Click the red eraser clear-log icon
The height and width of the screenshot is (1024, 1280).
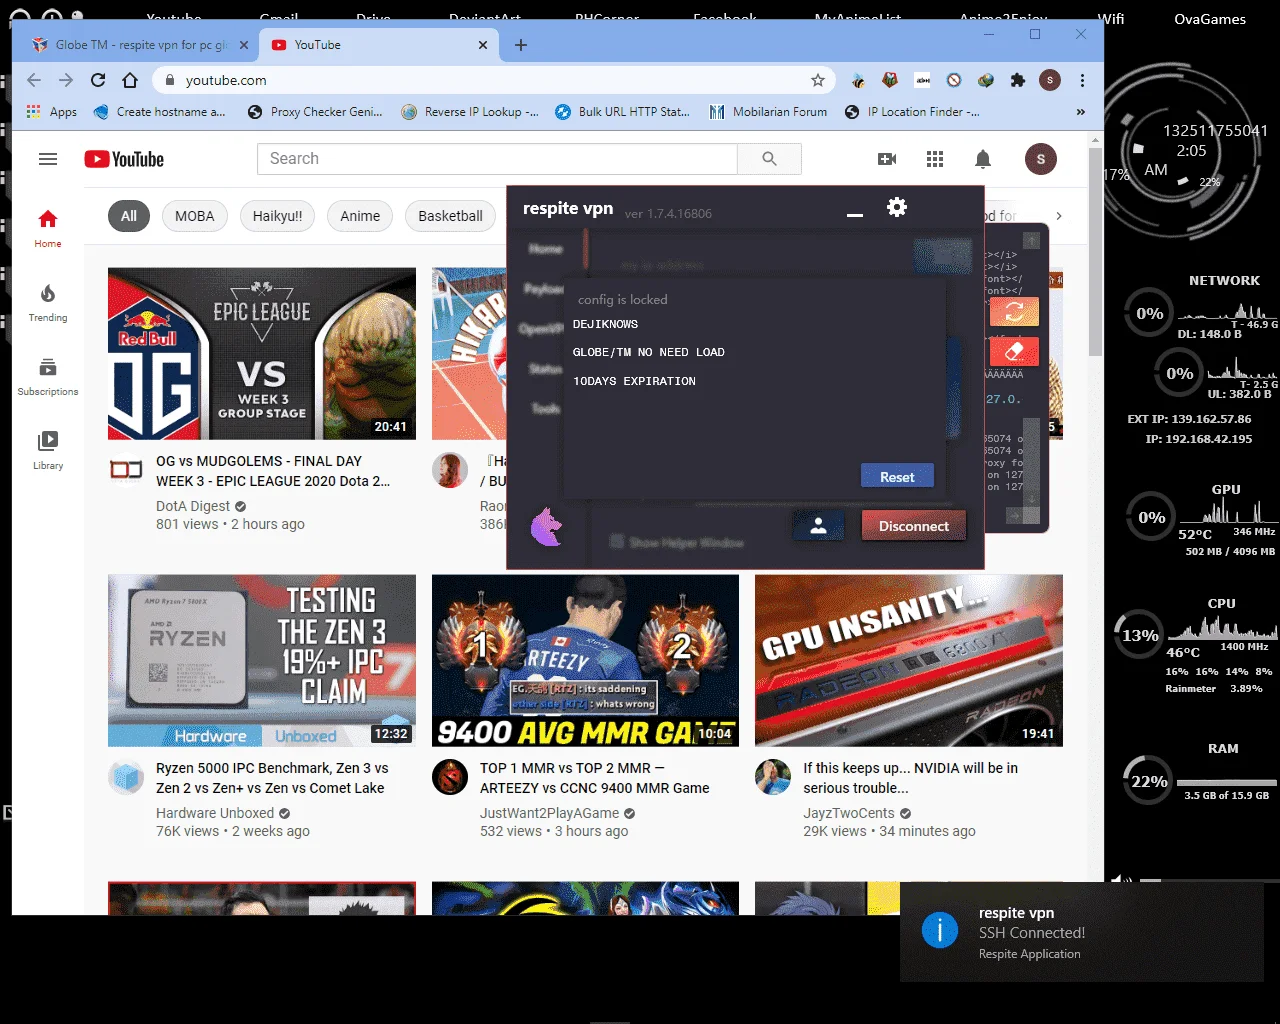(x=1014, y=352)
